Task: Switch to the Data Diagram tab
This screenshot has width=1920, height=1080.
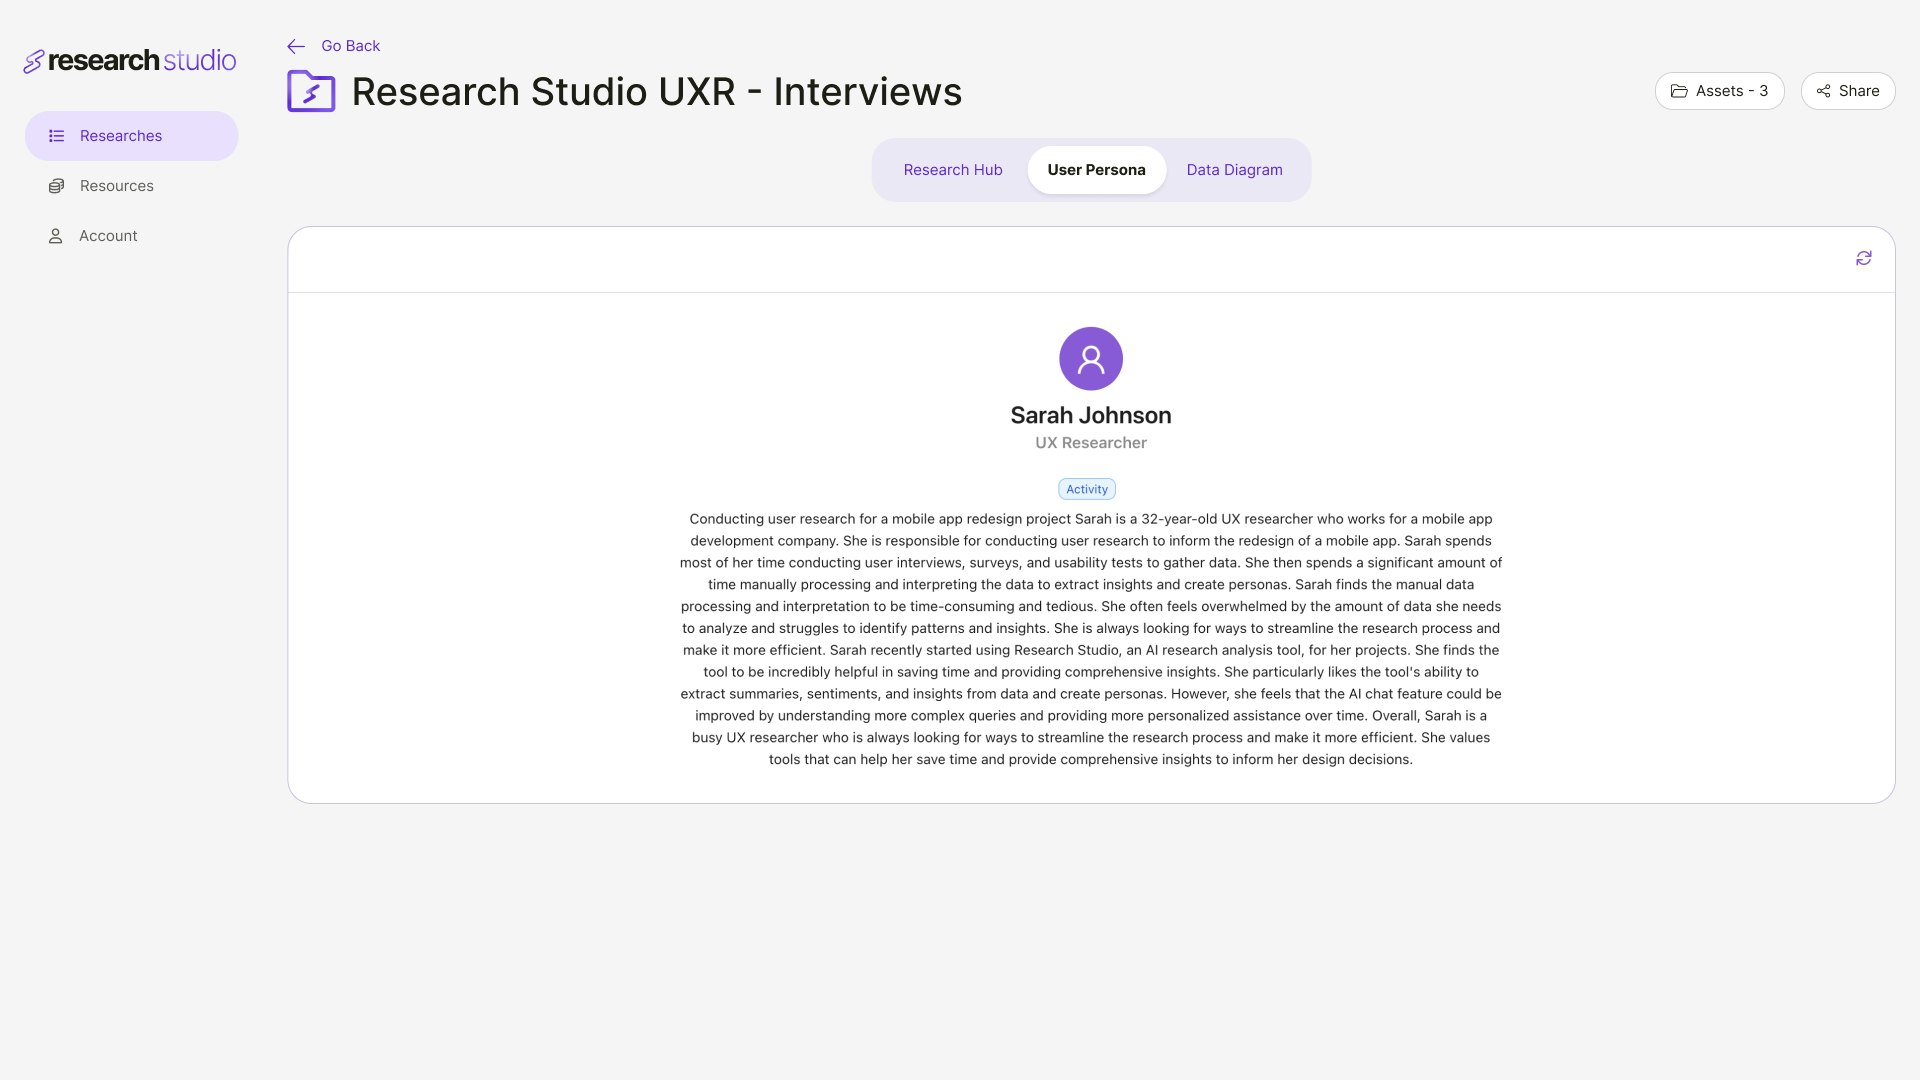Action: (1234, 170)
